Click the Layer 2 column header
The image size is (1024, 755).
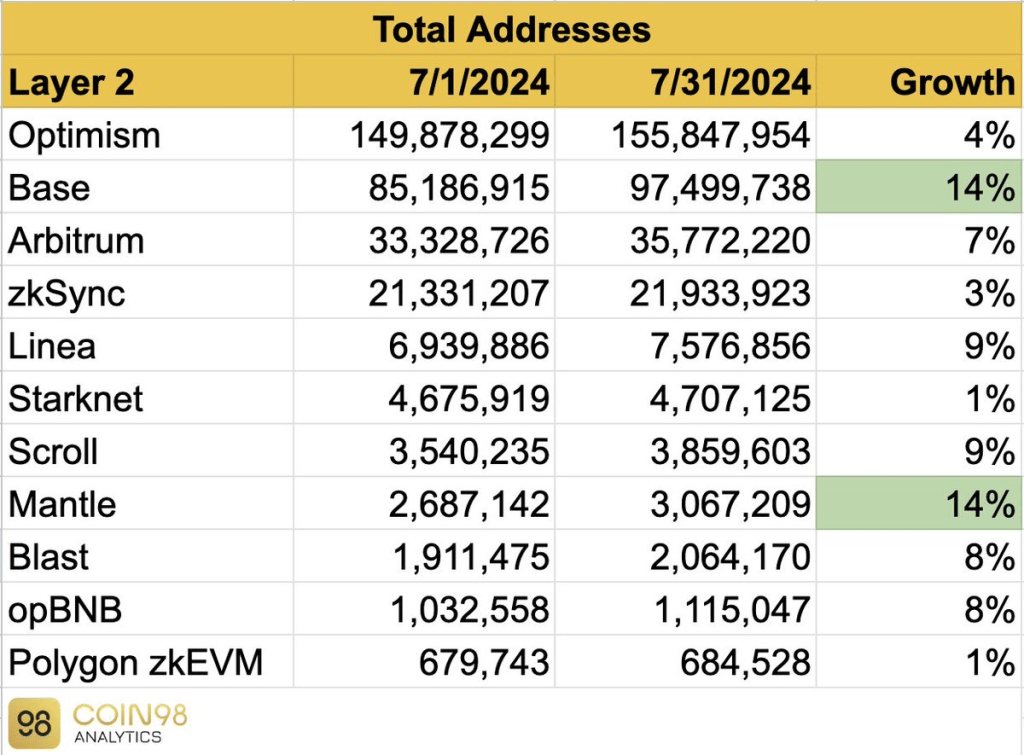72,83
